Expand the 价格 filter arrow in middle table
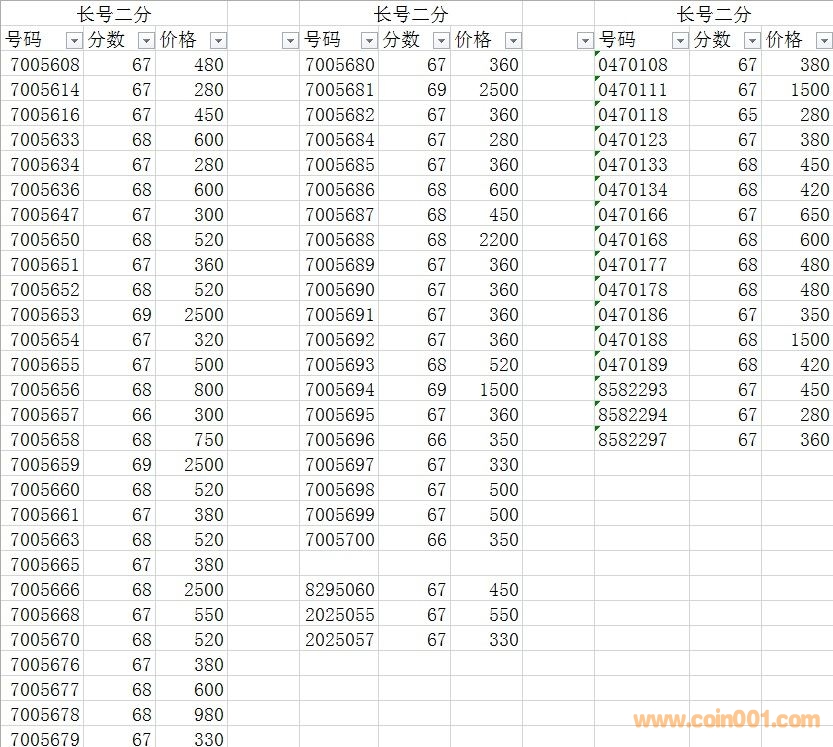The width and height of the screenshot is (833, 747). tap(513, 40)
